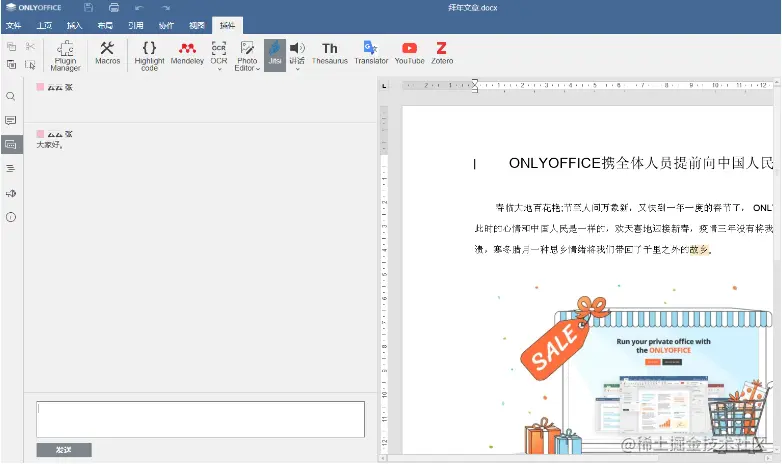Click the feedback megaphone sidebar icon
The image size is (782, 468).
[10, 193]
